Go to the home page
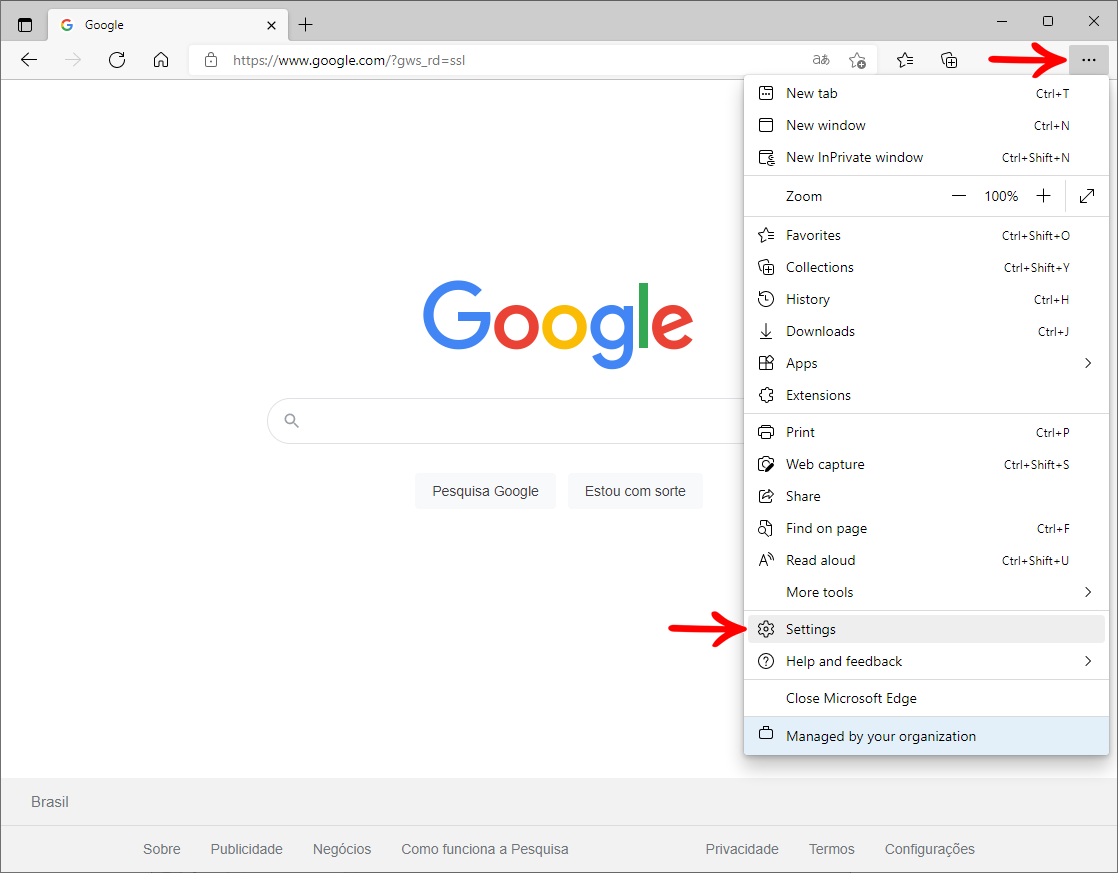Image resolution: width=1118 pixels, height=873 pixels. [x=161, y=60]
